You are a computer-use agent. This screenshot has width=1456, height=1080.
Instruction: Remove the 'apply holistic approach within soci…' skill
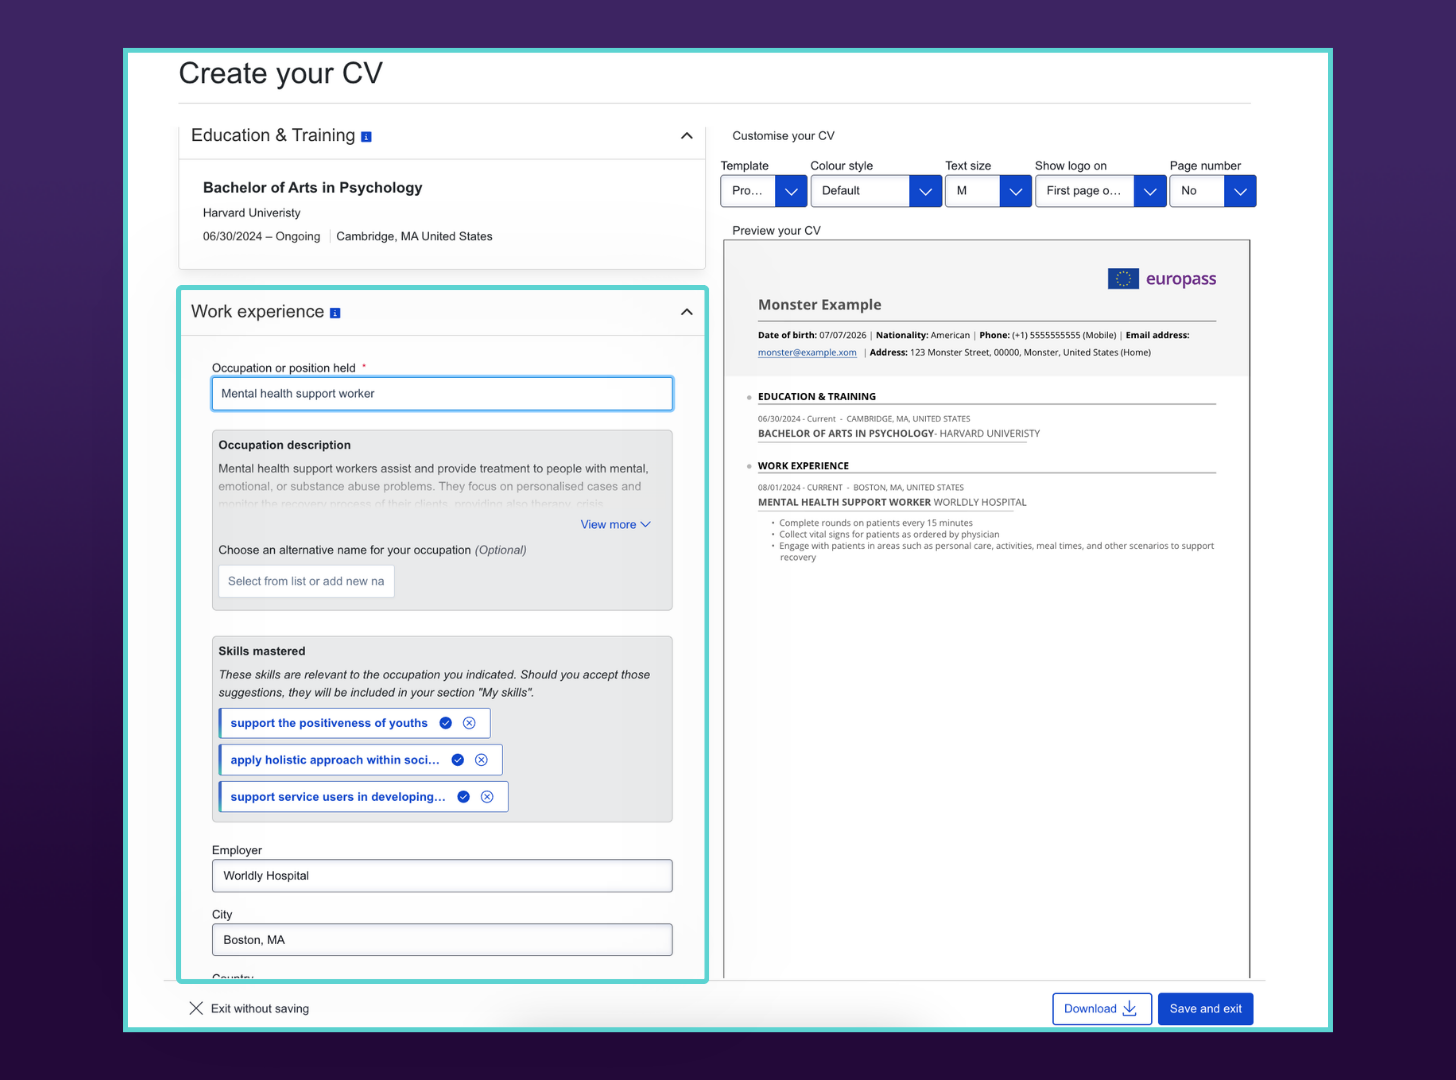click(x=481, y=760)
